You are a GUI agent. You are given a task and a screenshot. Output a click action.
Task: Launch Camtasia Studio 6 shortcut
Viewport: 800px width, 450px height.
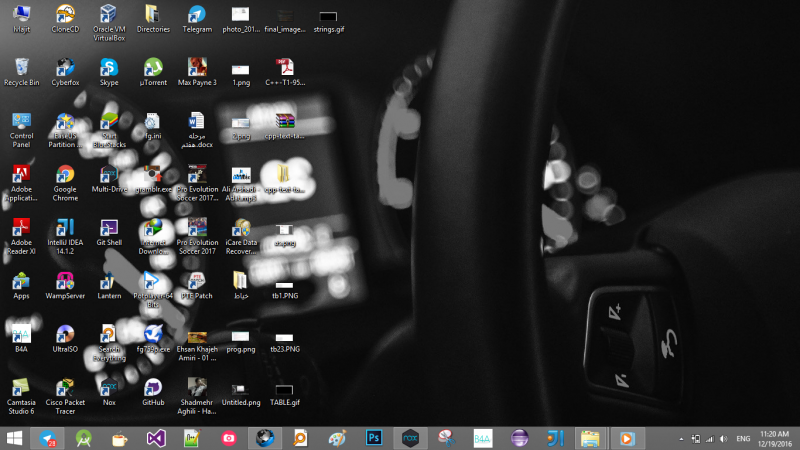pos(21,397)
